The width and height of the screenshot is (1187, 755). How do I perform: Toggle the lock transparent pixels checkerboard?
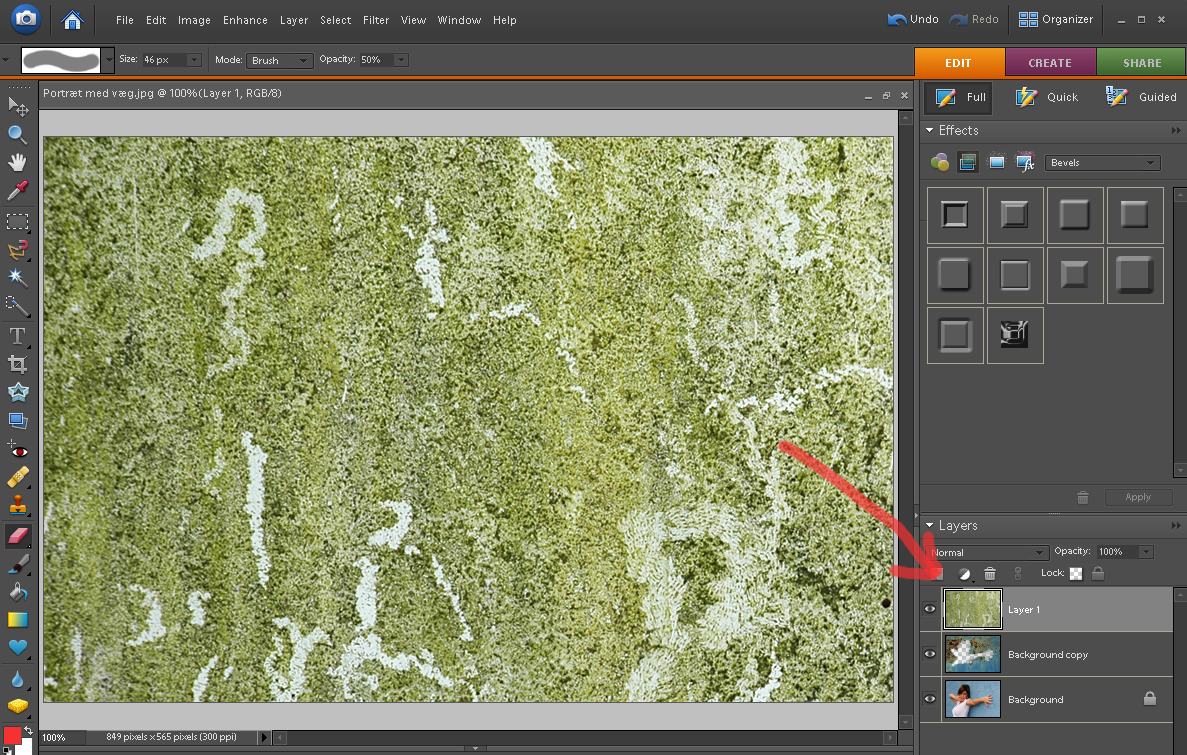coord(1076,574)
